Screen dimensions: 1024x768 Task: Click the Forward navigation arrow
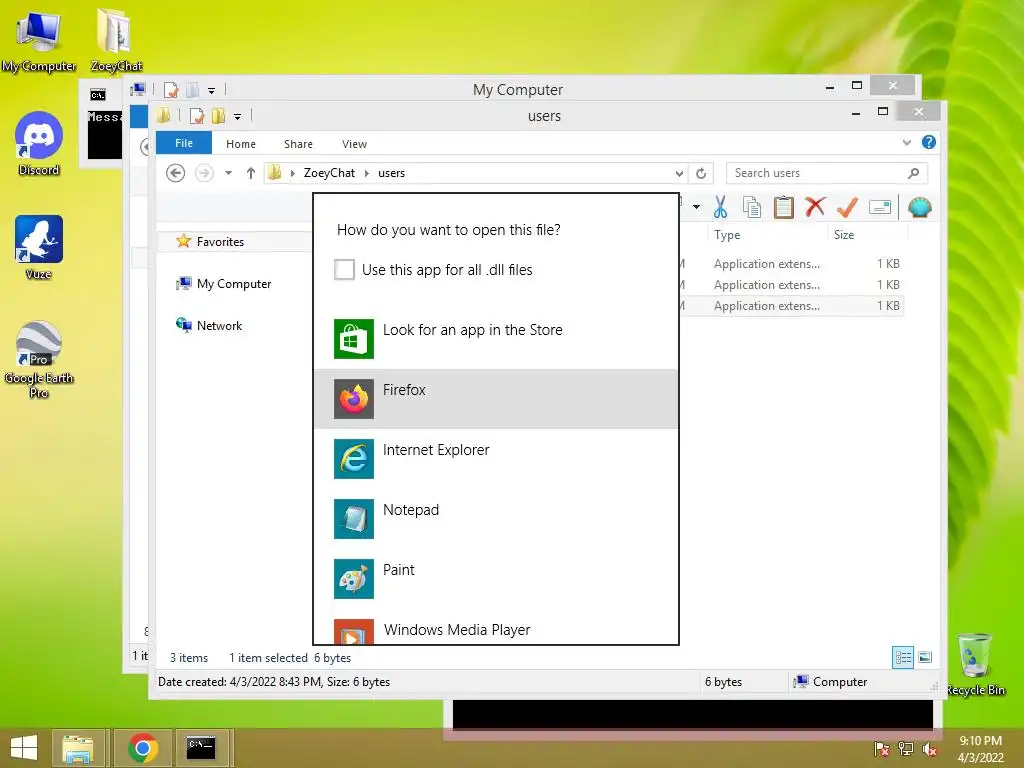click(204, 173)
